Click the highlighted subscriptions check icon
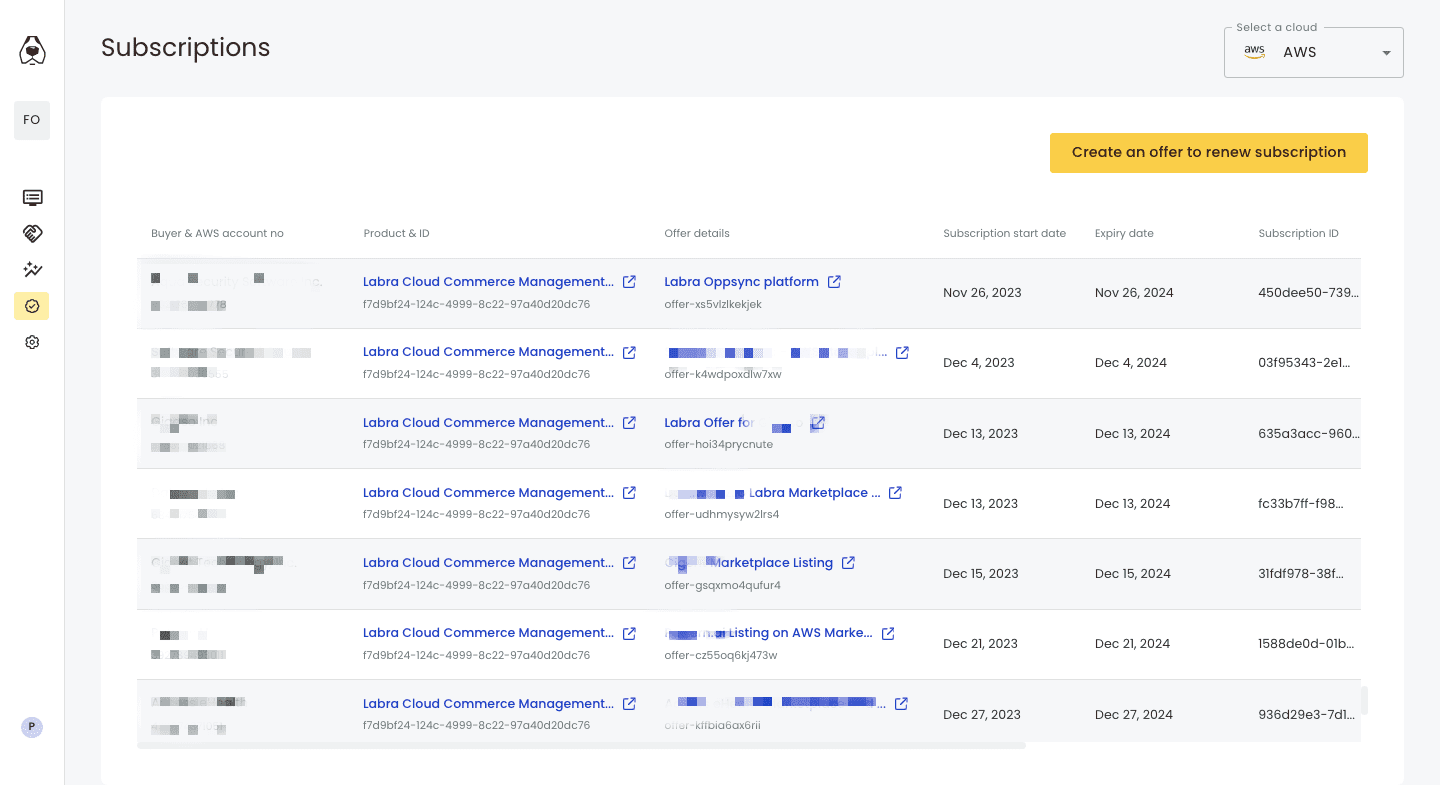This screenshot has width=1440, height=785. coord(32,306)
